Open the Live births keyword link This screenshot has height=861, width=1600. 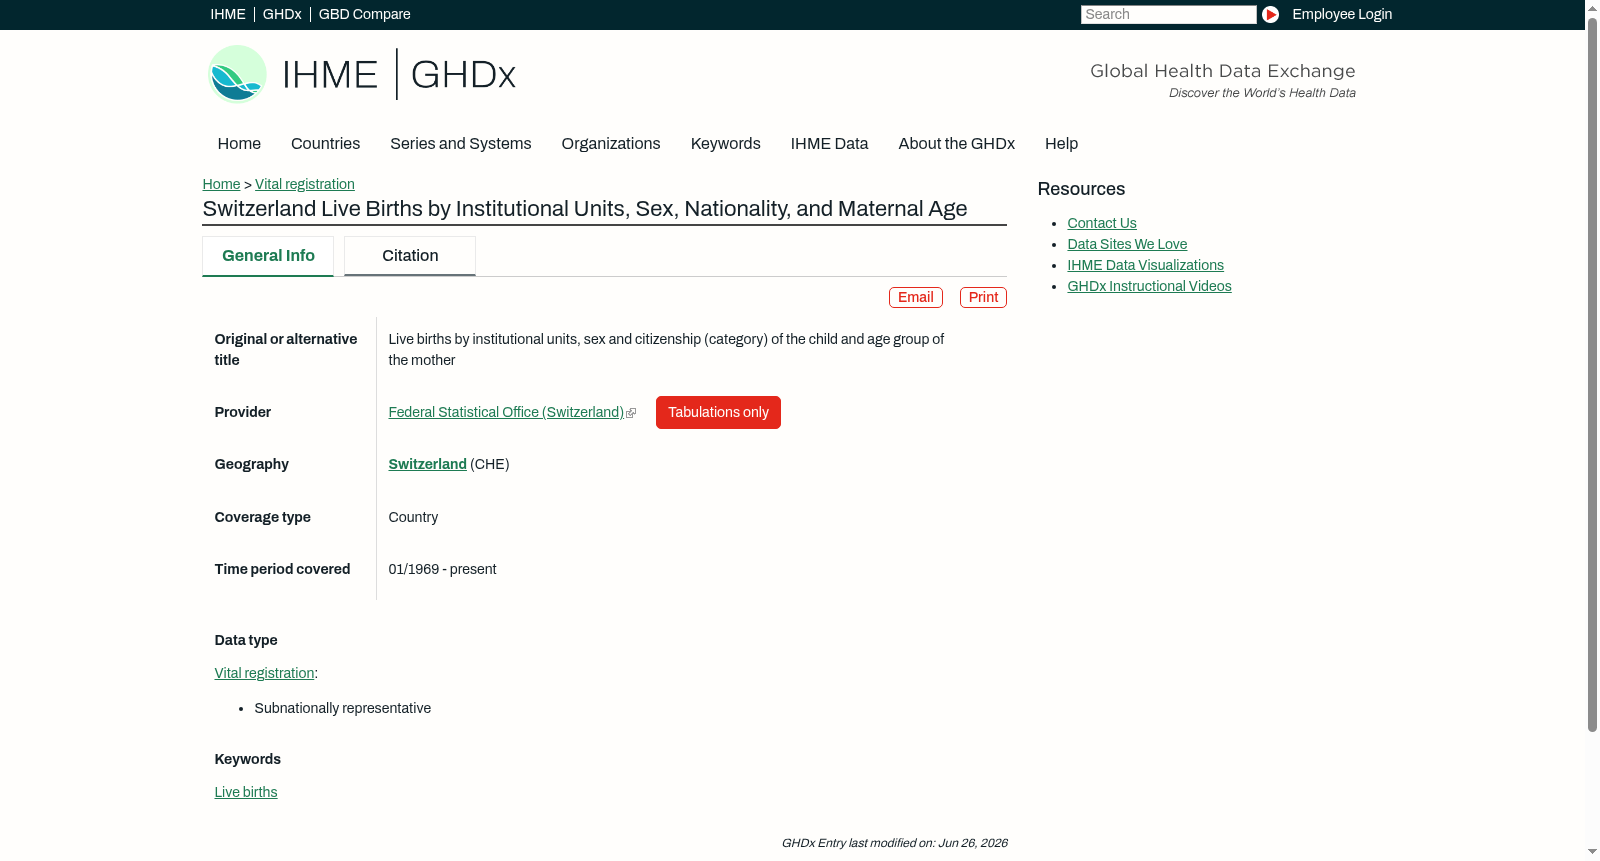[246, 793]
